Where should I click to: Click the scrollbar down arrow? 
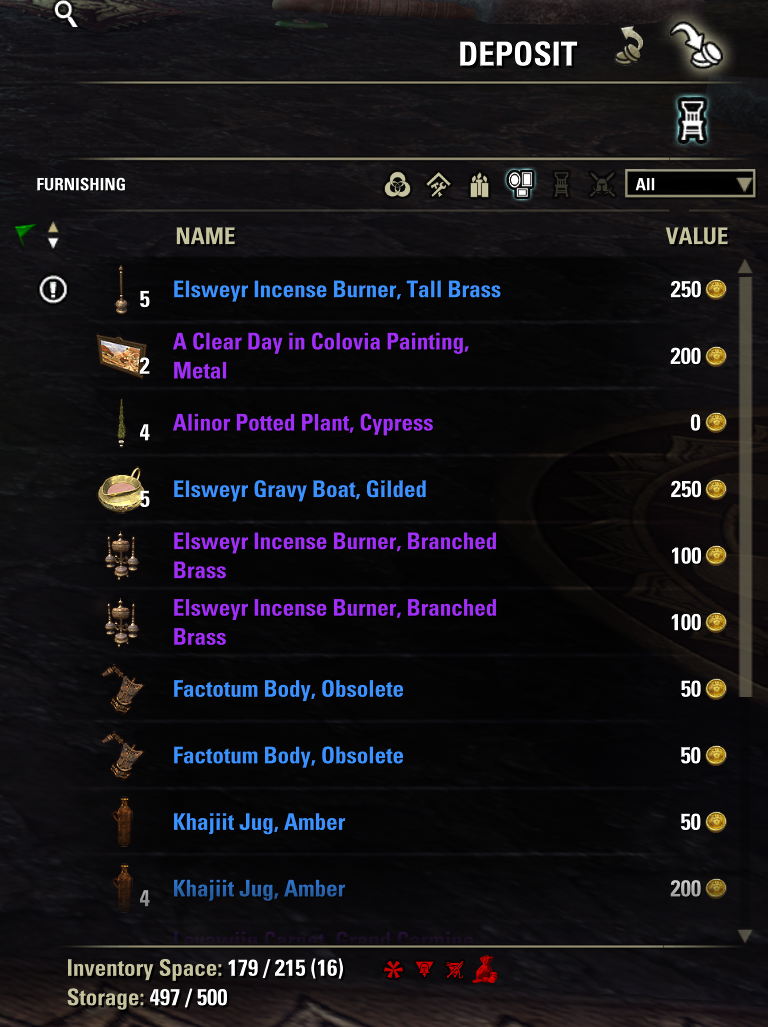pyautogui.click(x=744, y=935)
